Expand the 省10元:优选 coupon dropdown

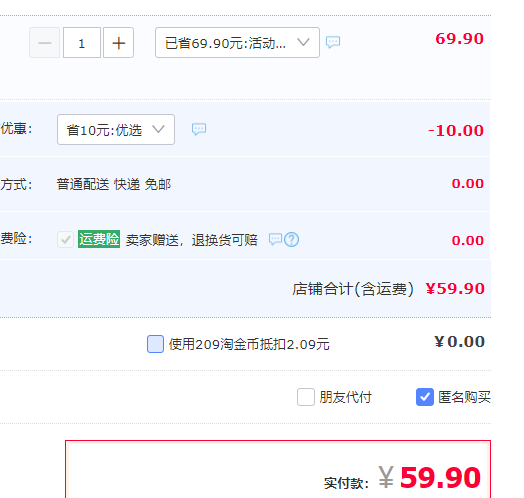(116, 129)
